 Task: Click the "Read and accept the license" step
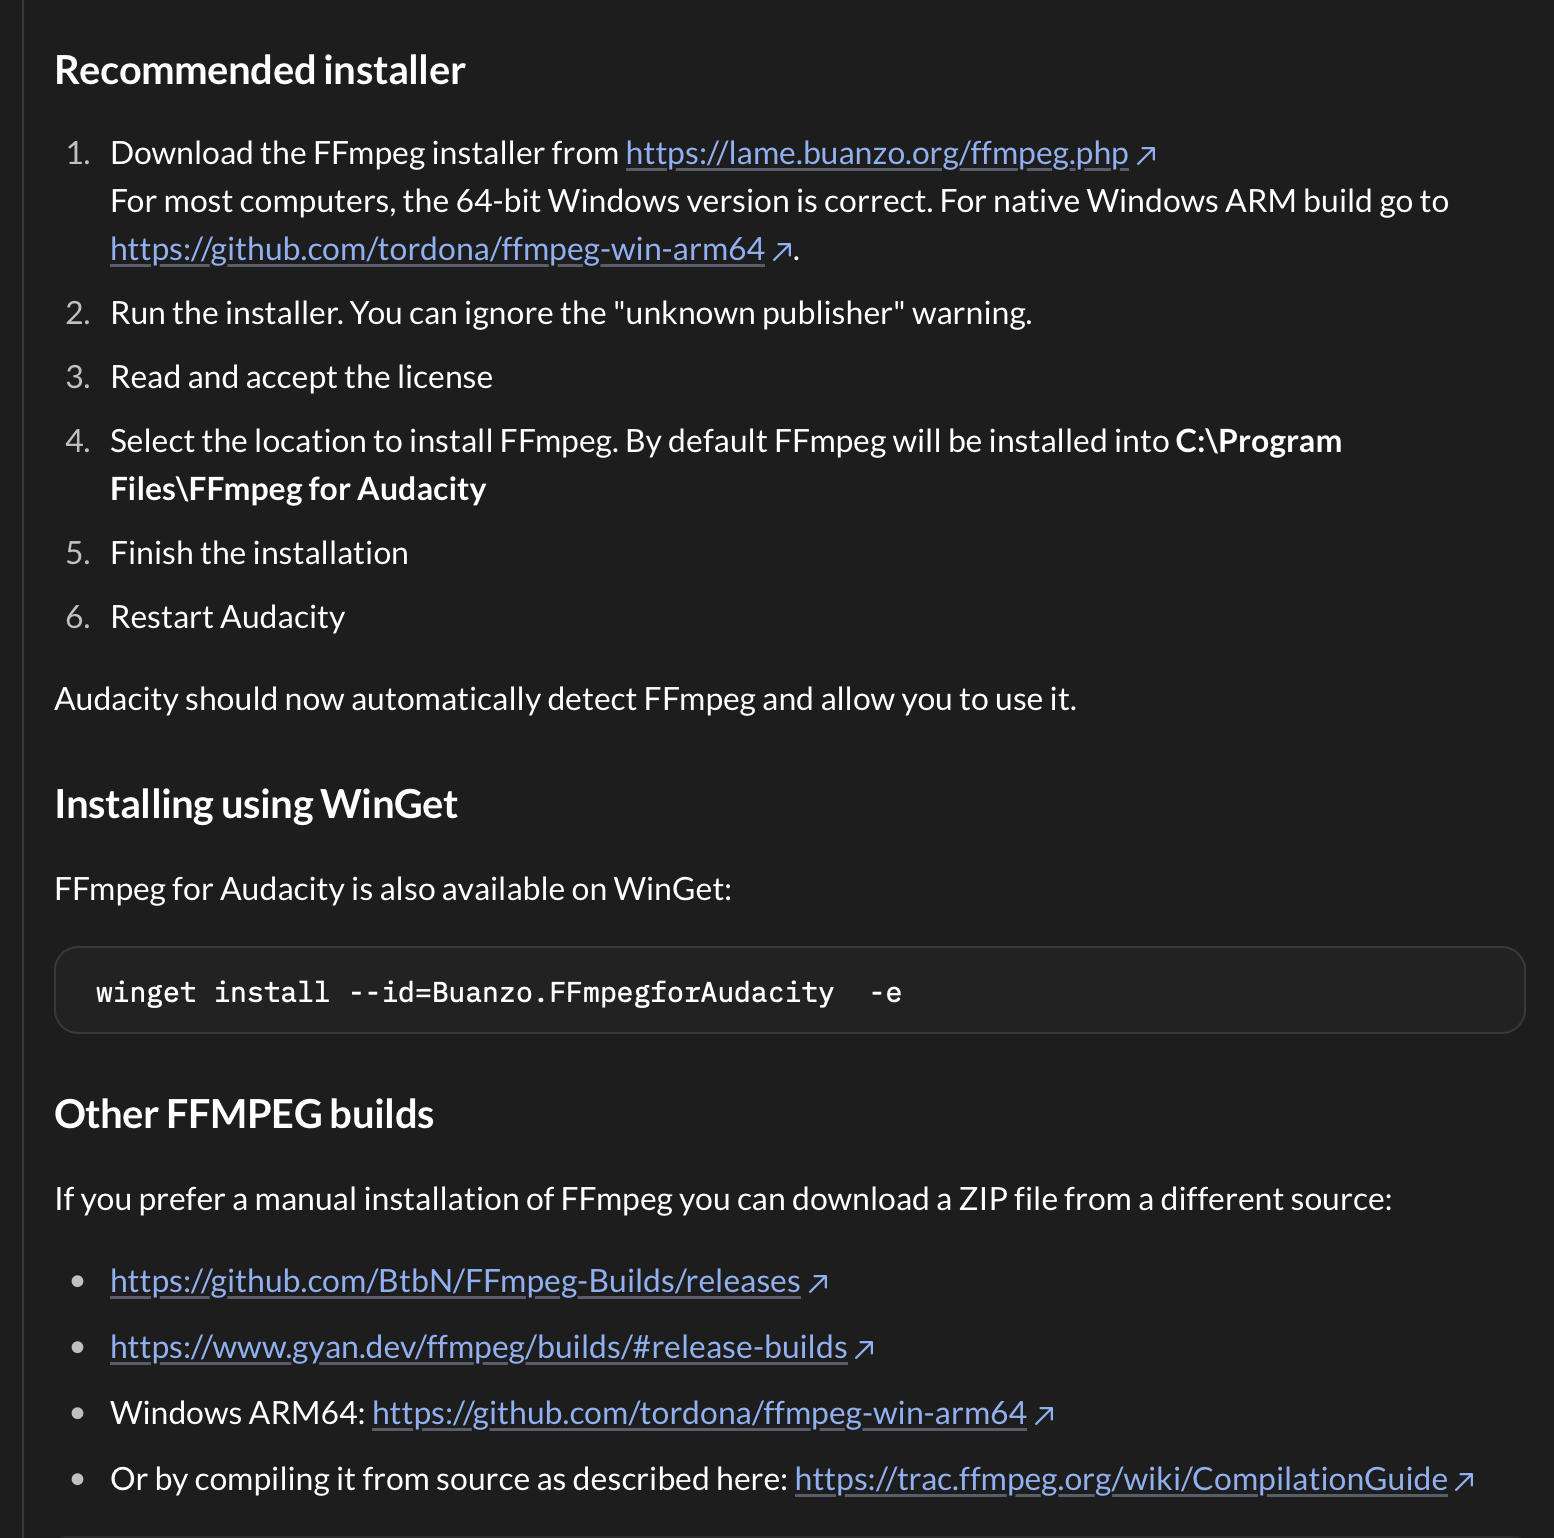pos(301,377)
